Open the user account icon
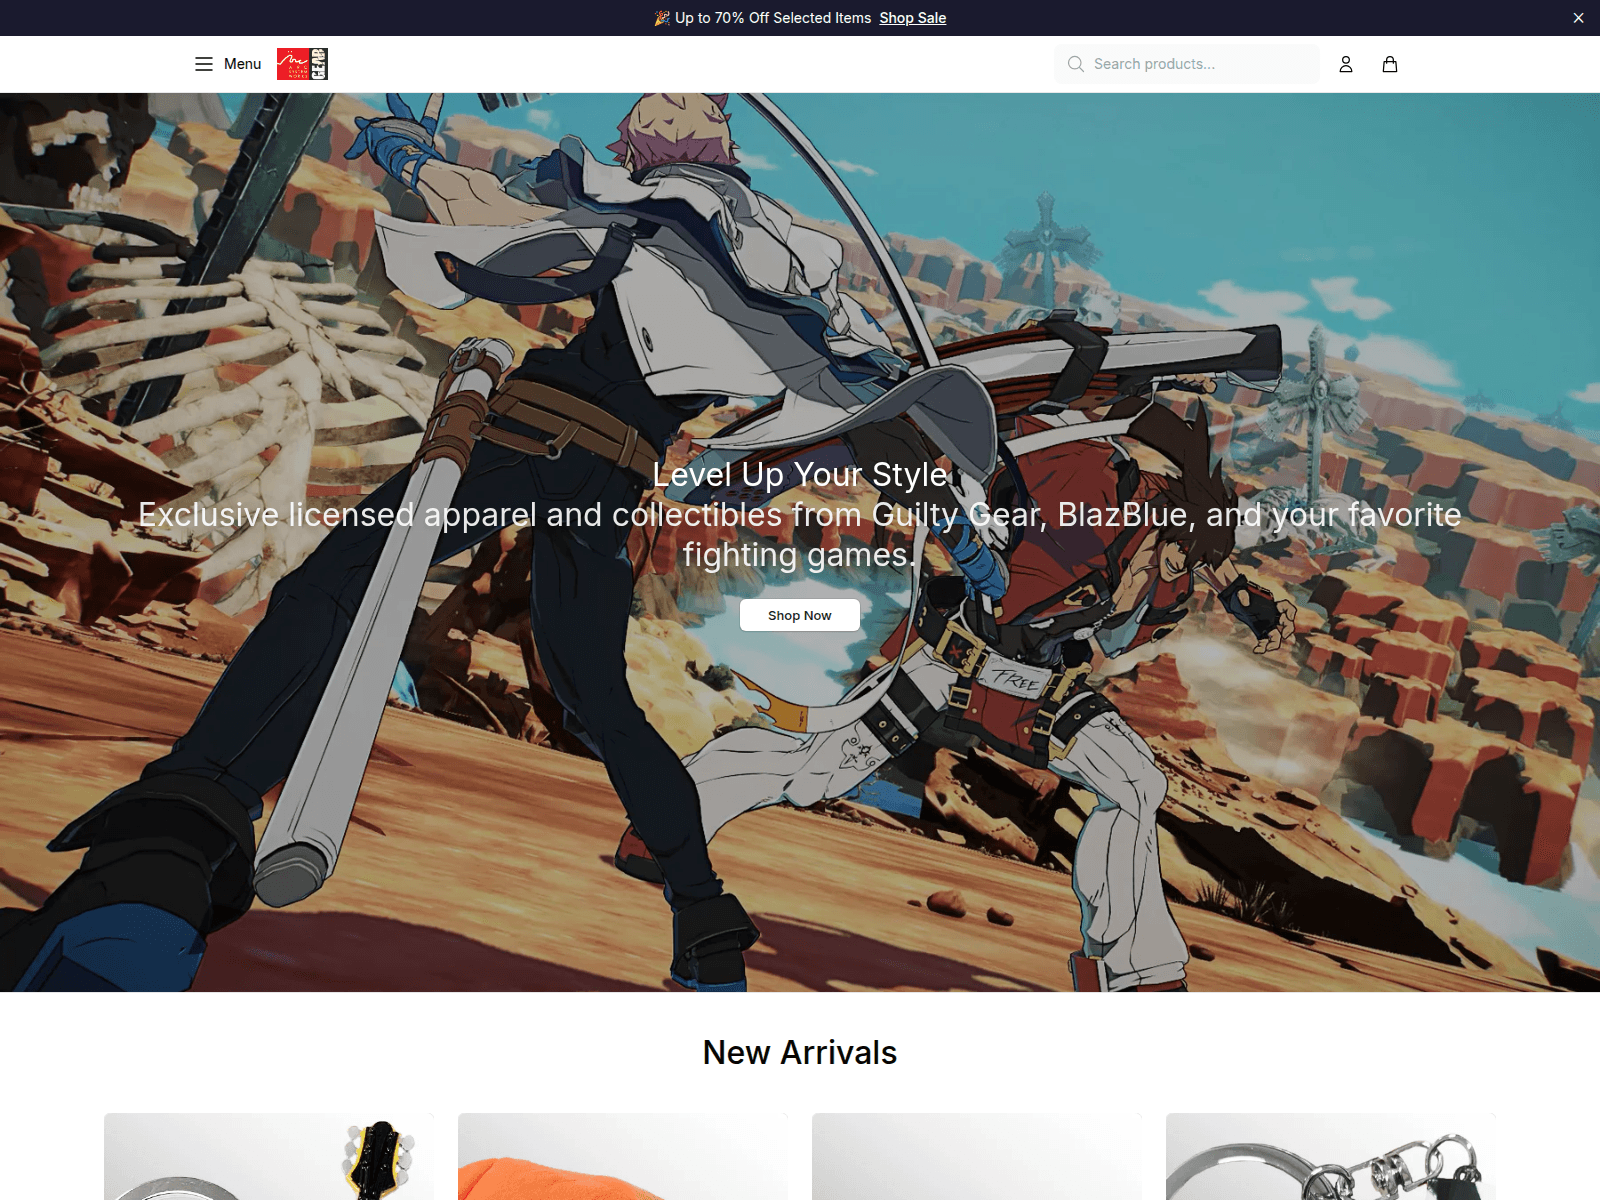 pyautogui.click(x=1346, y=64)
